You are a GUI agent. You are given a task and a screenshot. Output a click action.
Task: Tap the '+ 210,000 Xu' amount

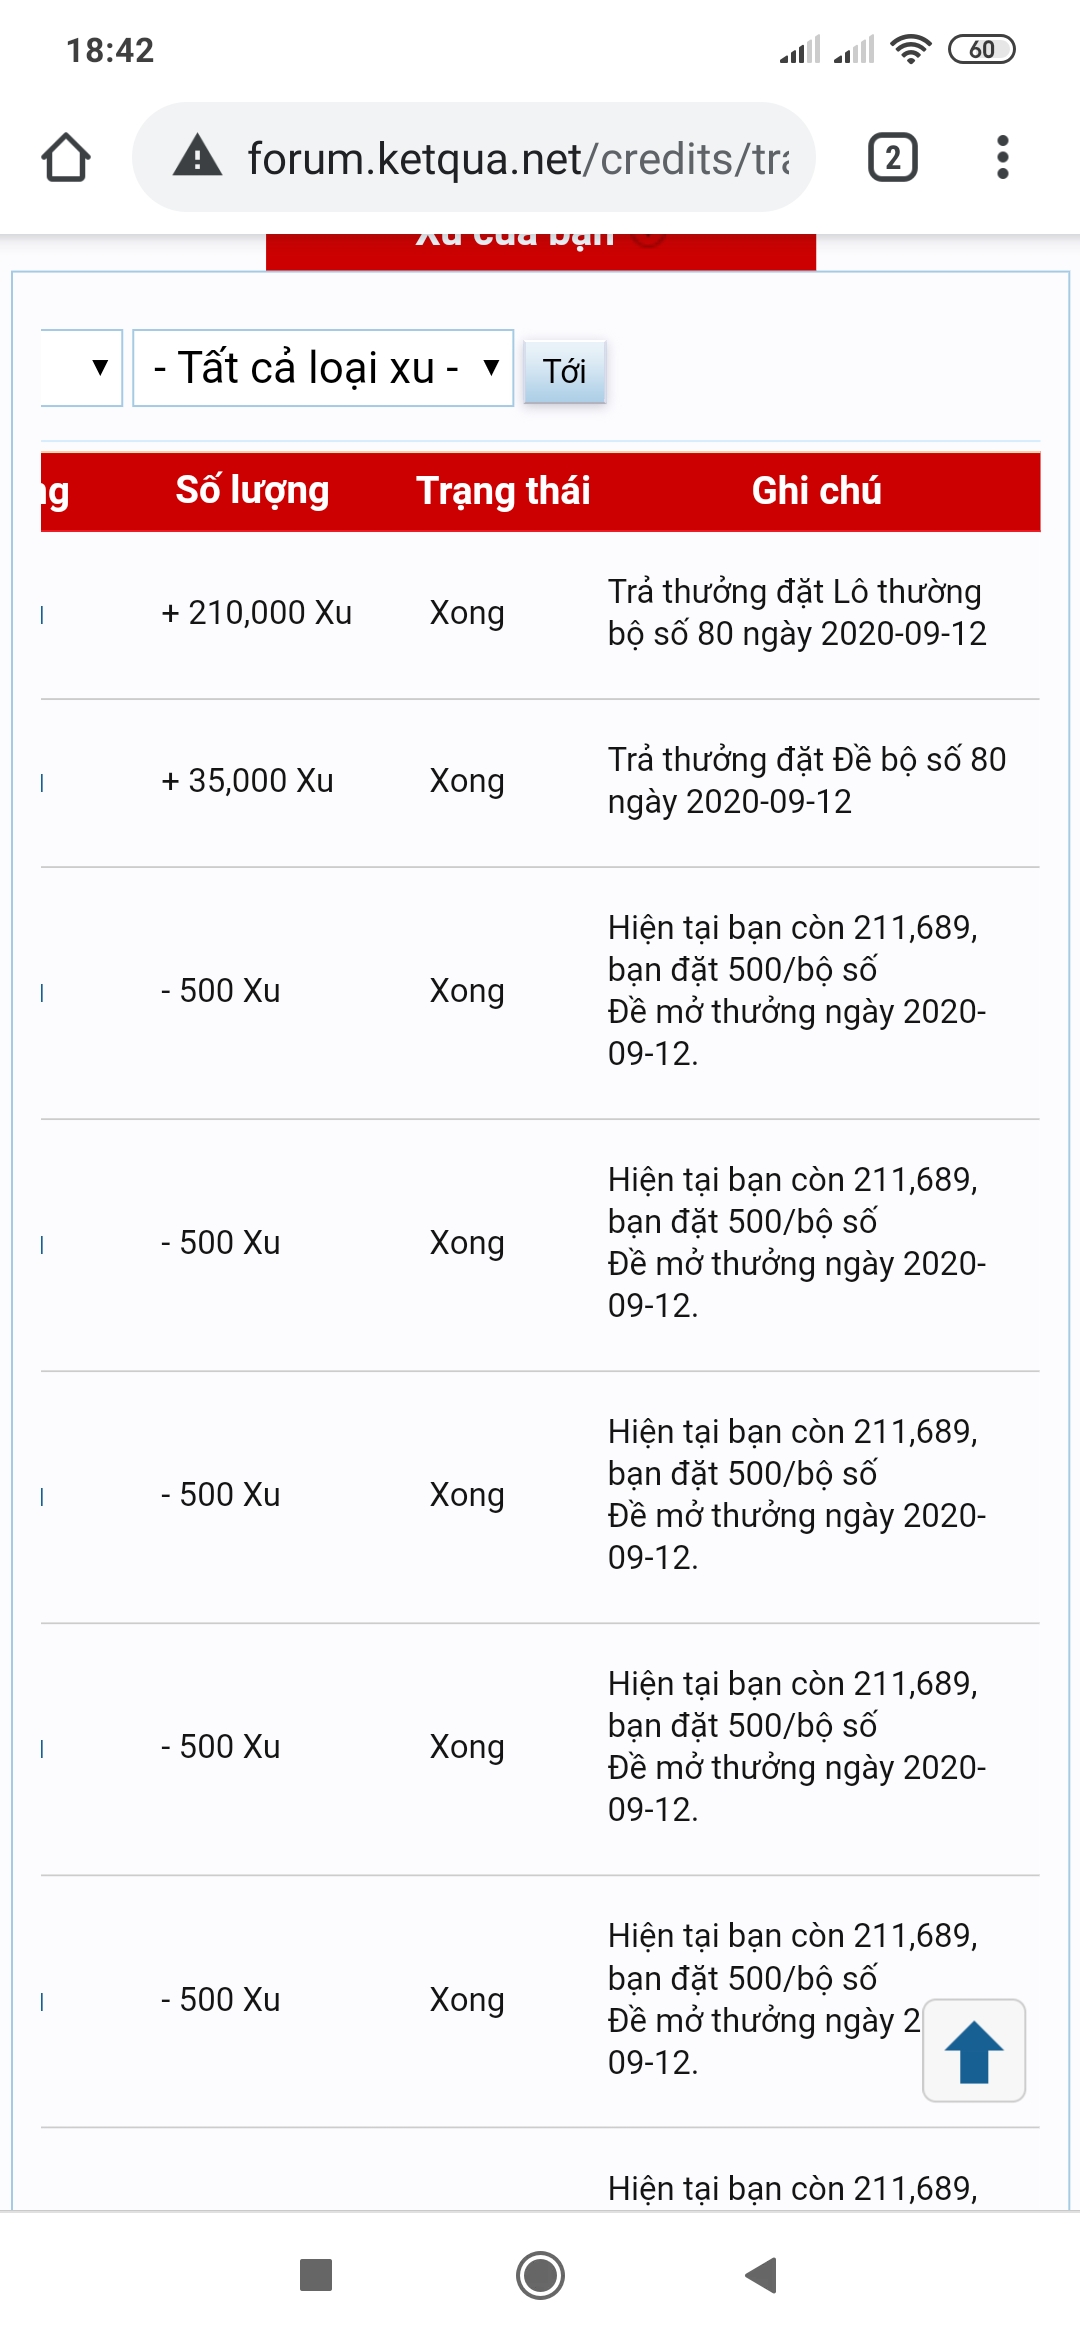(256, 613)
